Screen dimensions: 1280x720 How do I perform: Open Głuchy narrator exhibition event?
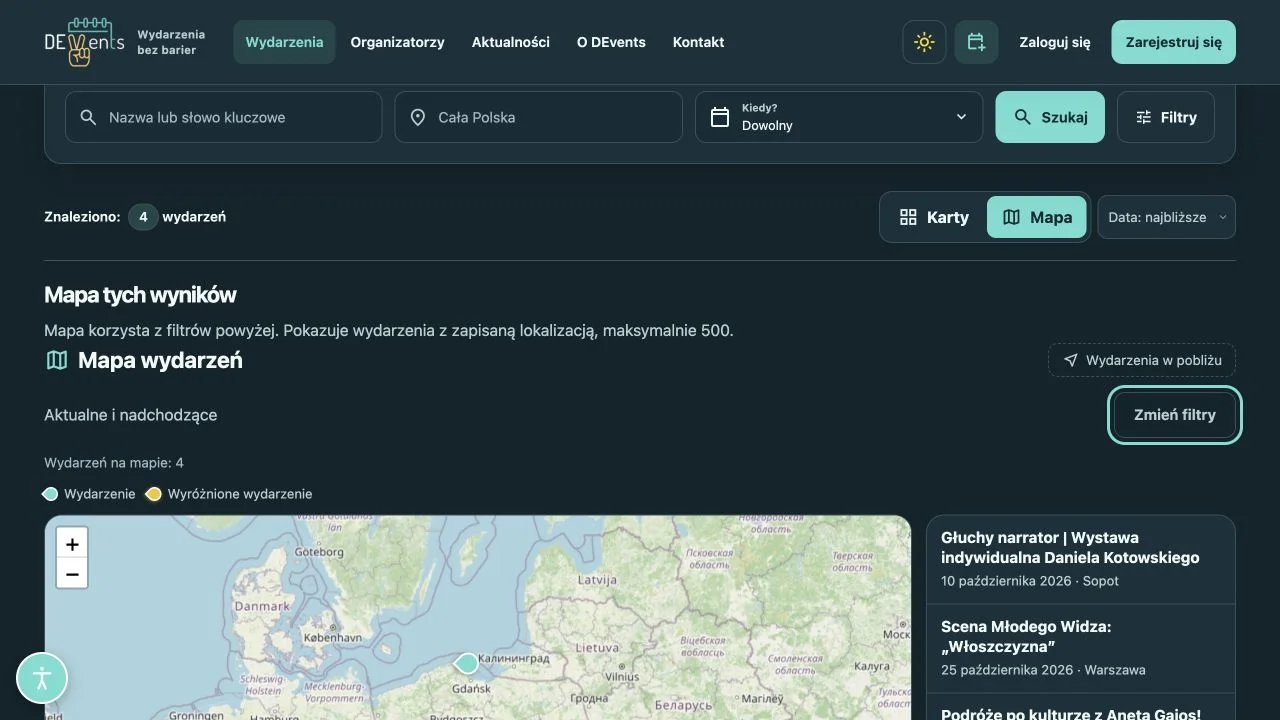click(1081, 559)
